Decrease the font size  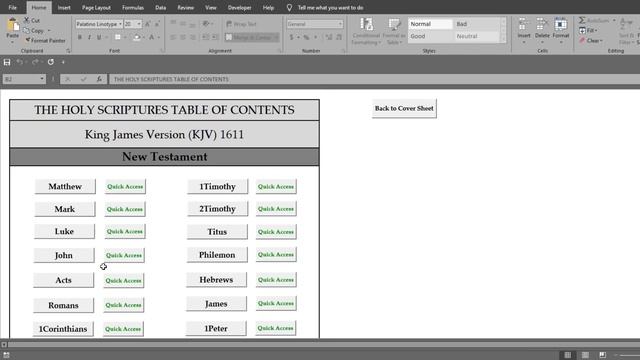pyautogui.click(x=157, y=24)
